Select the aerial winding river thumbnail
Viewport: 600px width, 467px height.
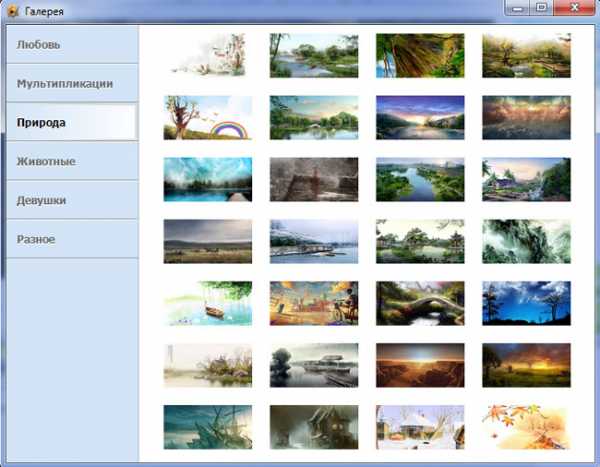(x=420, y=180)
